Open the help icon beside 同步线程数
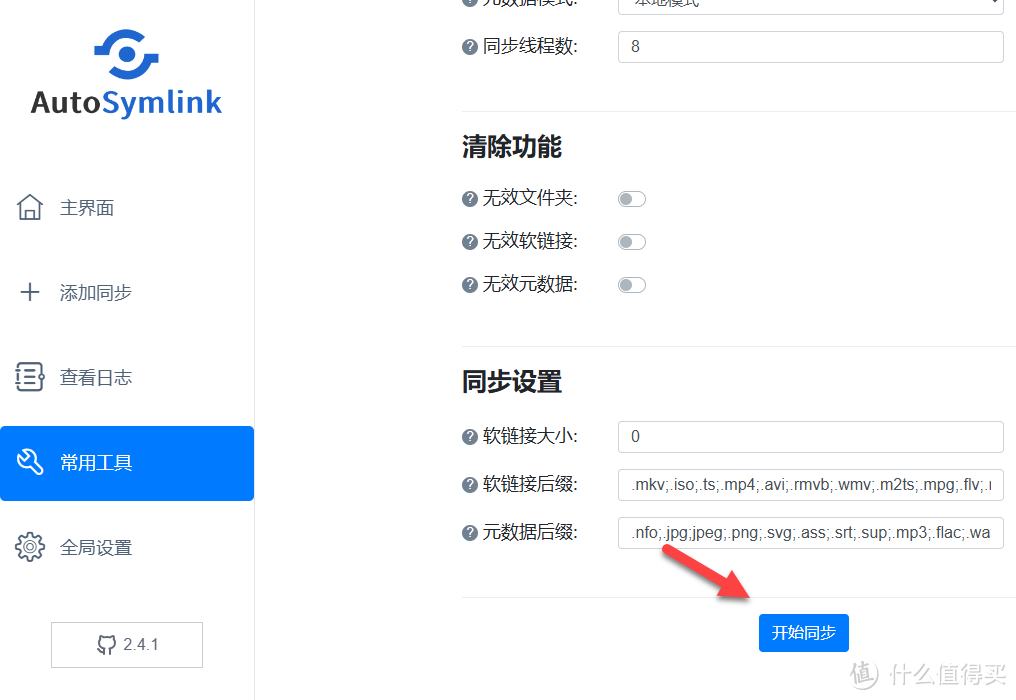1016x700 pixels. pos(469,46)
